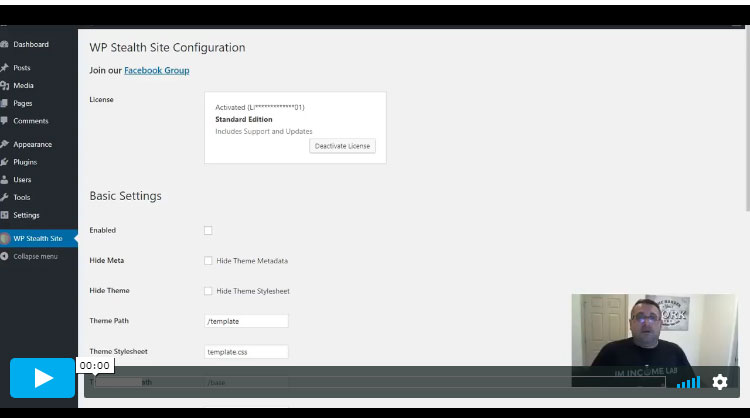The height and width of the screenshot is (418, 750).
Task: Click the Collapse menu label
Action: [x=35, y=256]
